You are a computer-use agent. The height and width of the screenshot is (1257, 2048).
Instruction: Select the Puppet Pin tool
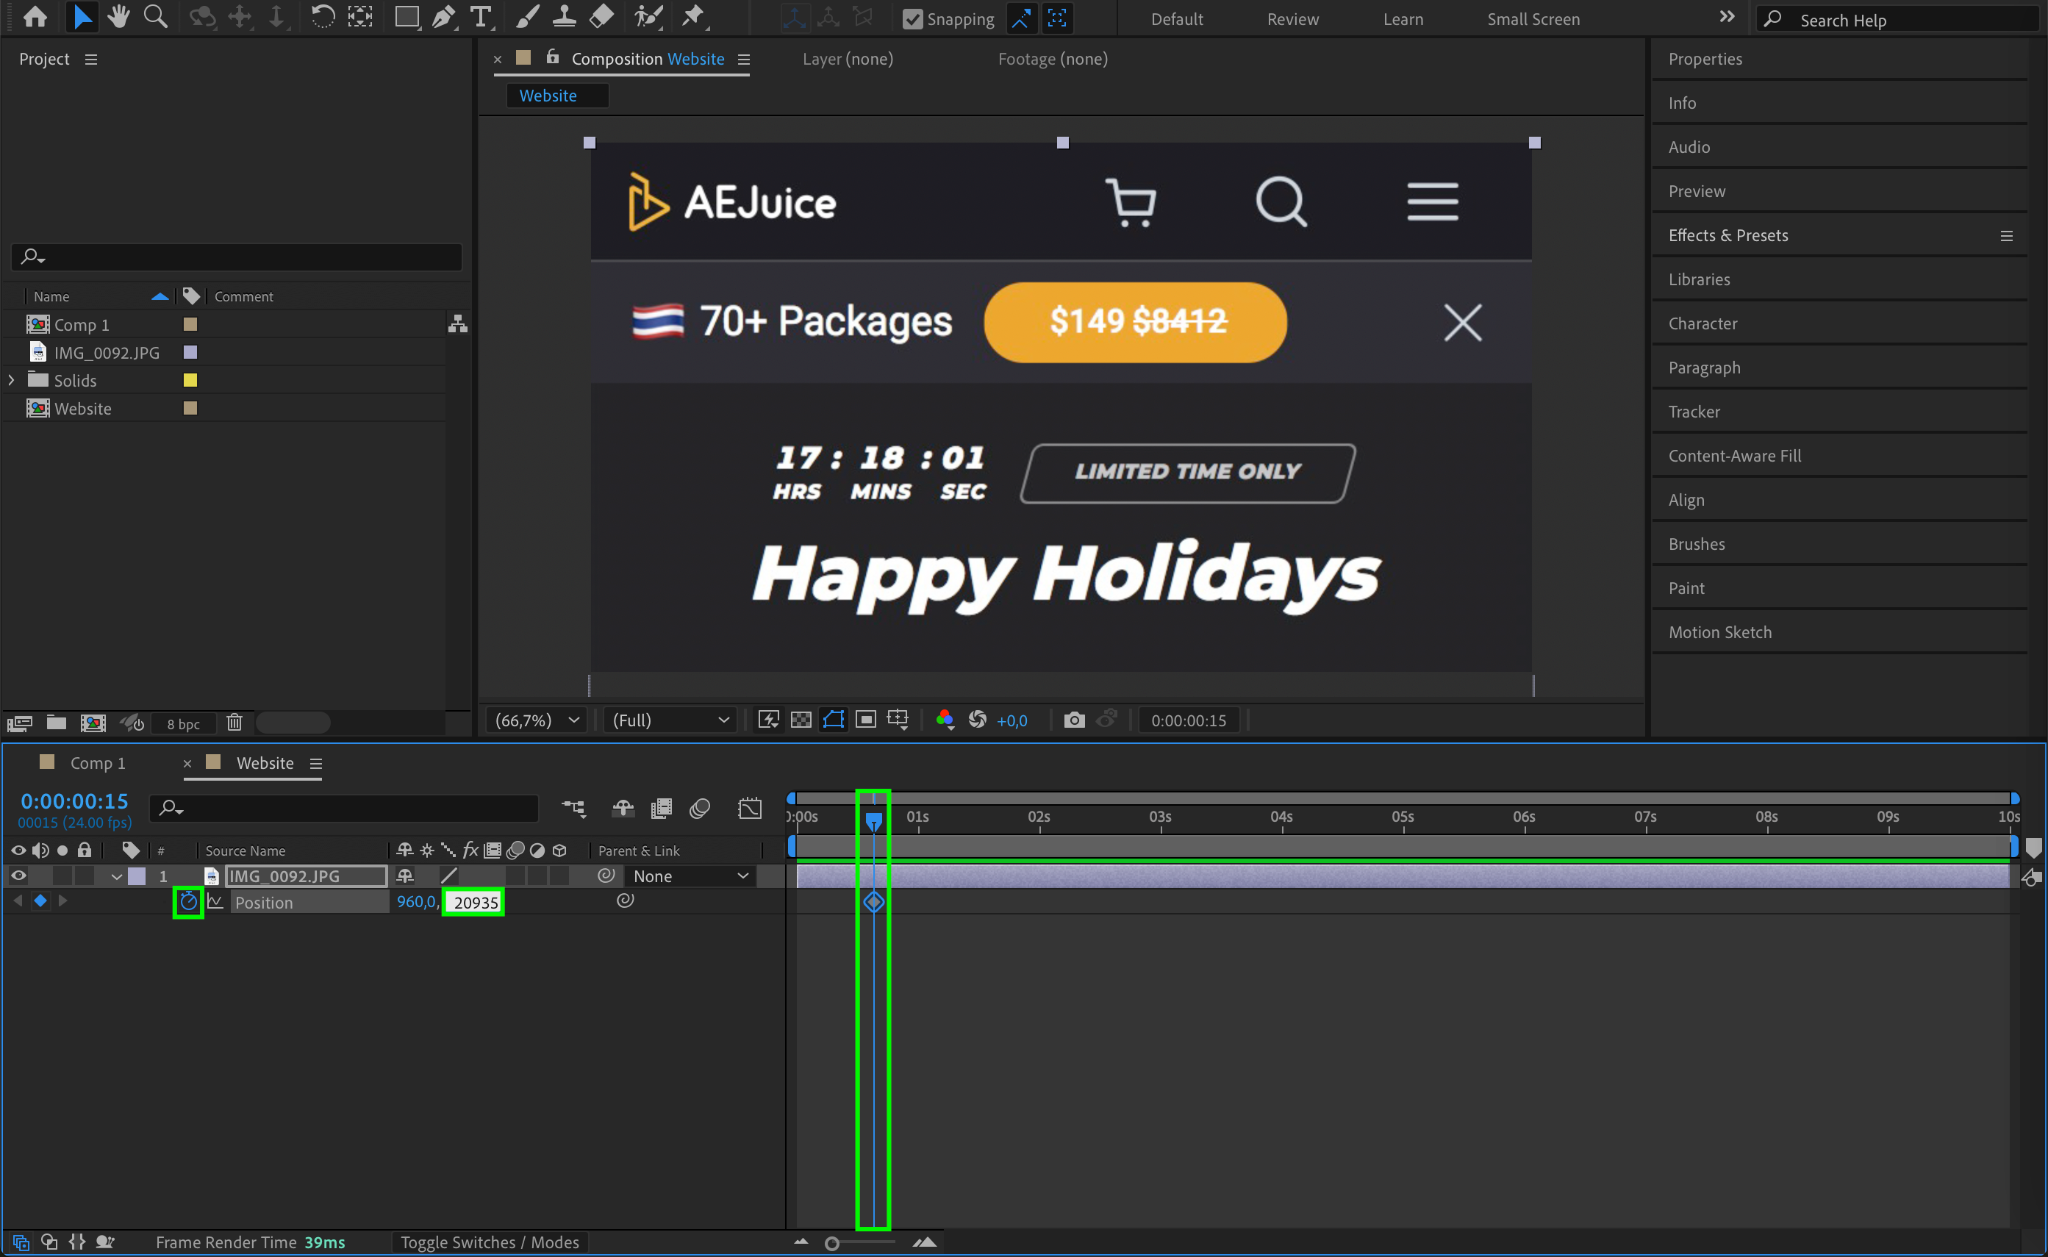point(692,17)
